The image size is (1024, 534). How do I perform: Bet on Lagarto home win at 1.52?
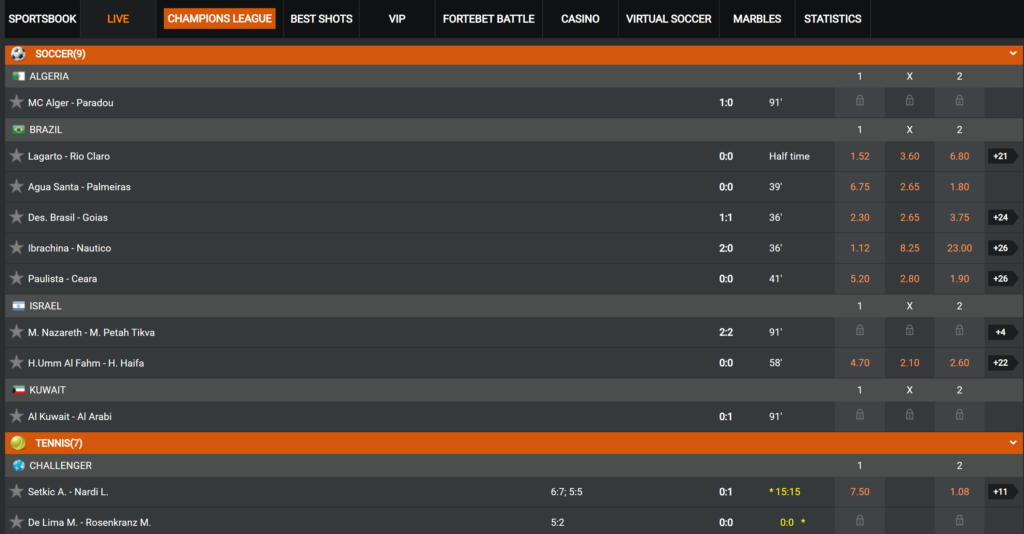859,157
